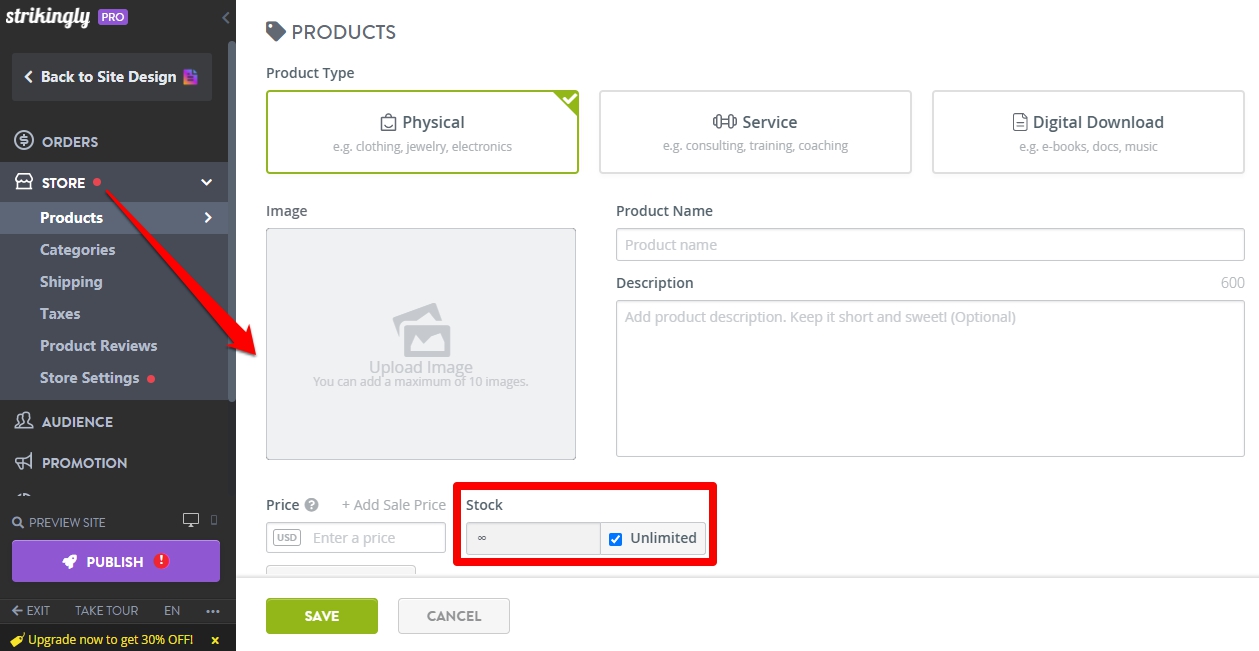The height and width of the screenshot is (651, 1259).
Task: Uncheck the Unlimited stock checkbox
Action: [x=616, y=538]
